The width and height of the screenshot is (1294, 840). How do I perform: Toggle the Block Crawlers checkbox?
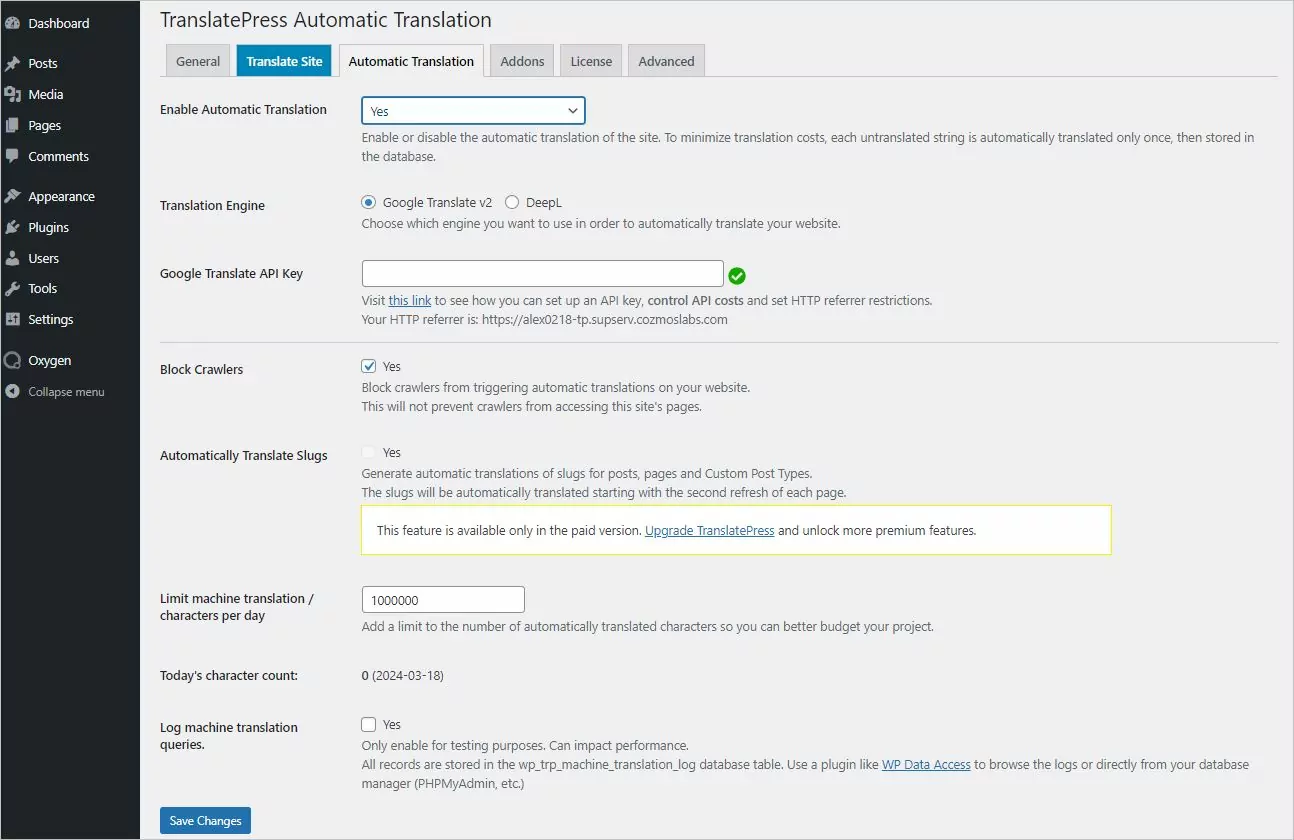coord(369,366)
